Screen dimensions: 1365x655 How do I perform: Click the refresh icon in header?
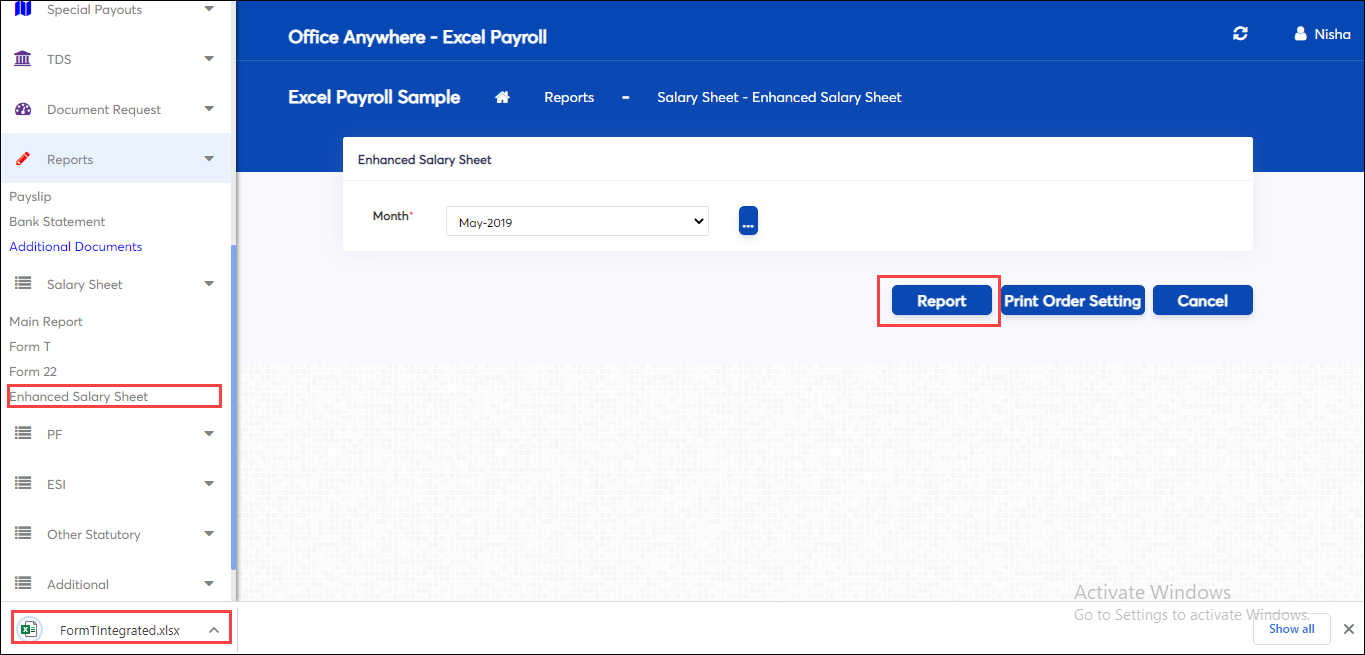tap(1240, 34)
